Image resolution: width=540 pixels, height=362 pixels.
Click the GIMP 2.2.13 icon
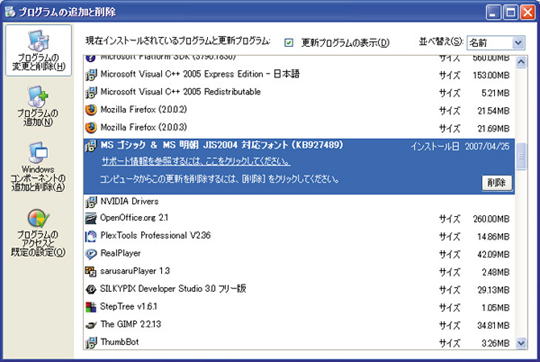(x=91, y=325)
